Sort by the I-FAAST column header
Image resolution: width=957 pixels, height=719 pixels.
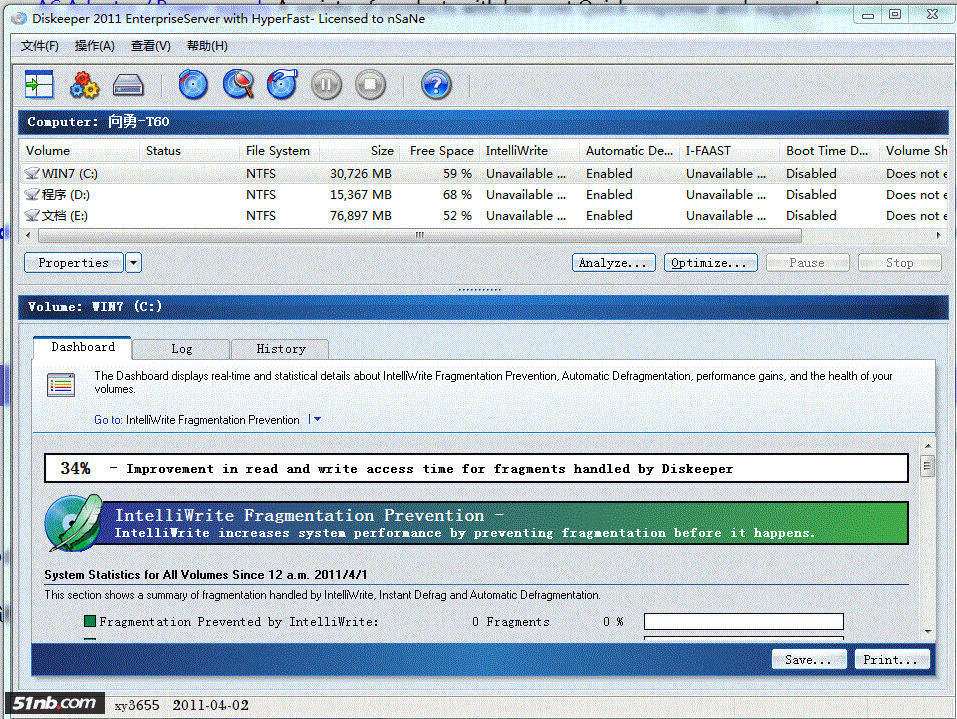pyautogui.click(x=729, y=151)
